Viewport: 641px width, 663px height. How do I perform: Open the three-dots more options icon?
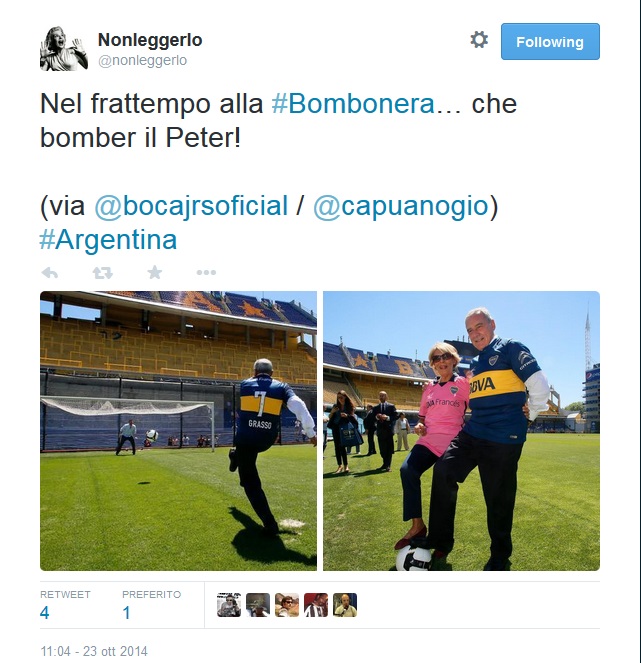pos(206,273)
